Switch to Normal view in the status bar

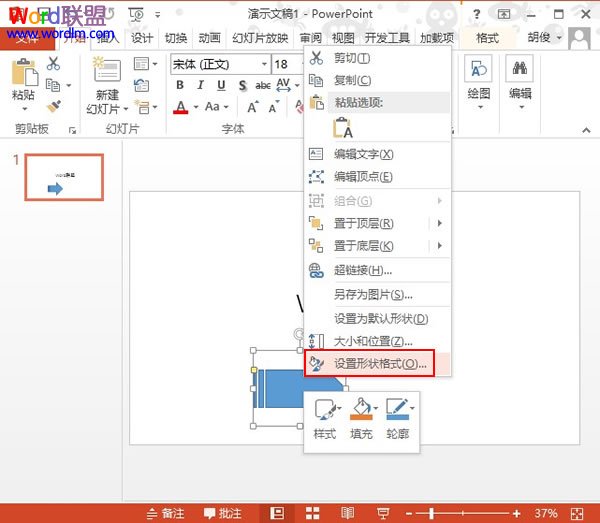point(277,513)
